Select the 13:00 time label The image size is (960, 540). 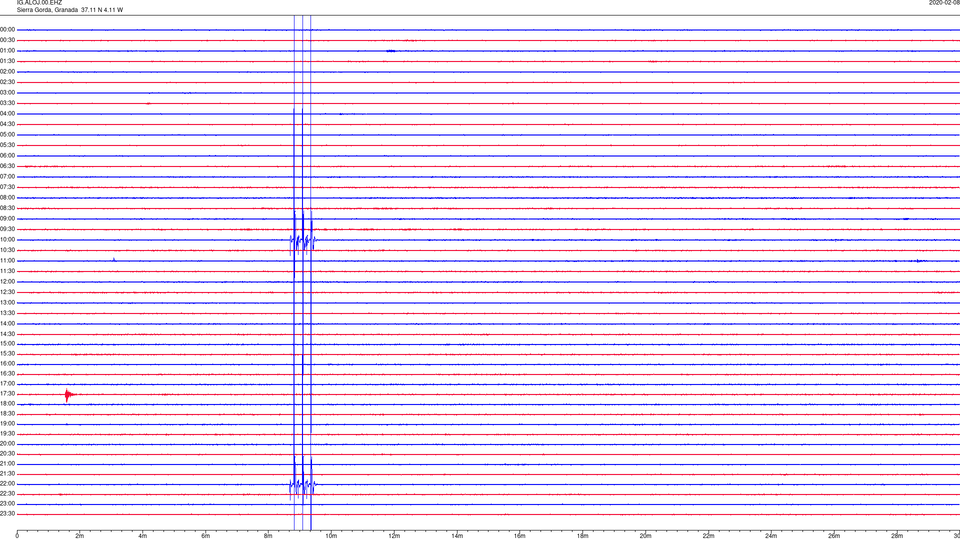[x=7, y=302]
